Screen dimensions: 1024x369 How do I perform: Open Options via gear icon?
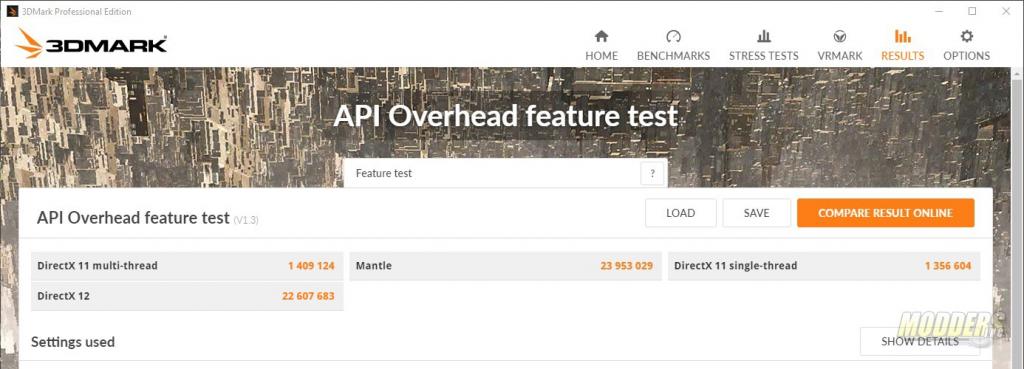[967, 37]
